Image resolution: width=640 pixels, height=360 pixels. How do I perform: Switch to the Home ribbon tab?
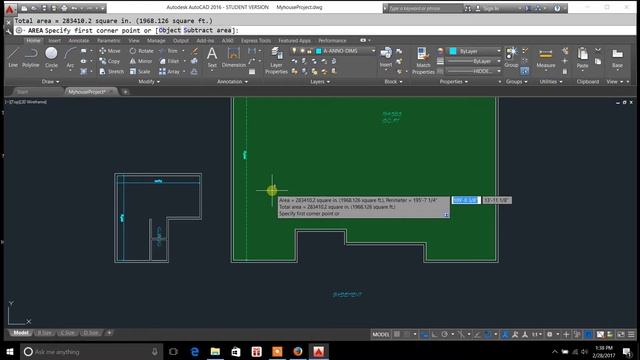(x=33, y=40)
